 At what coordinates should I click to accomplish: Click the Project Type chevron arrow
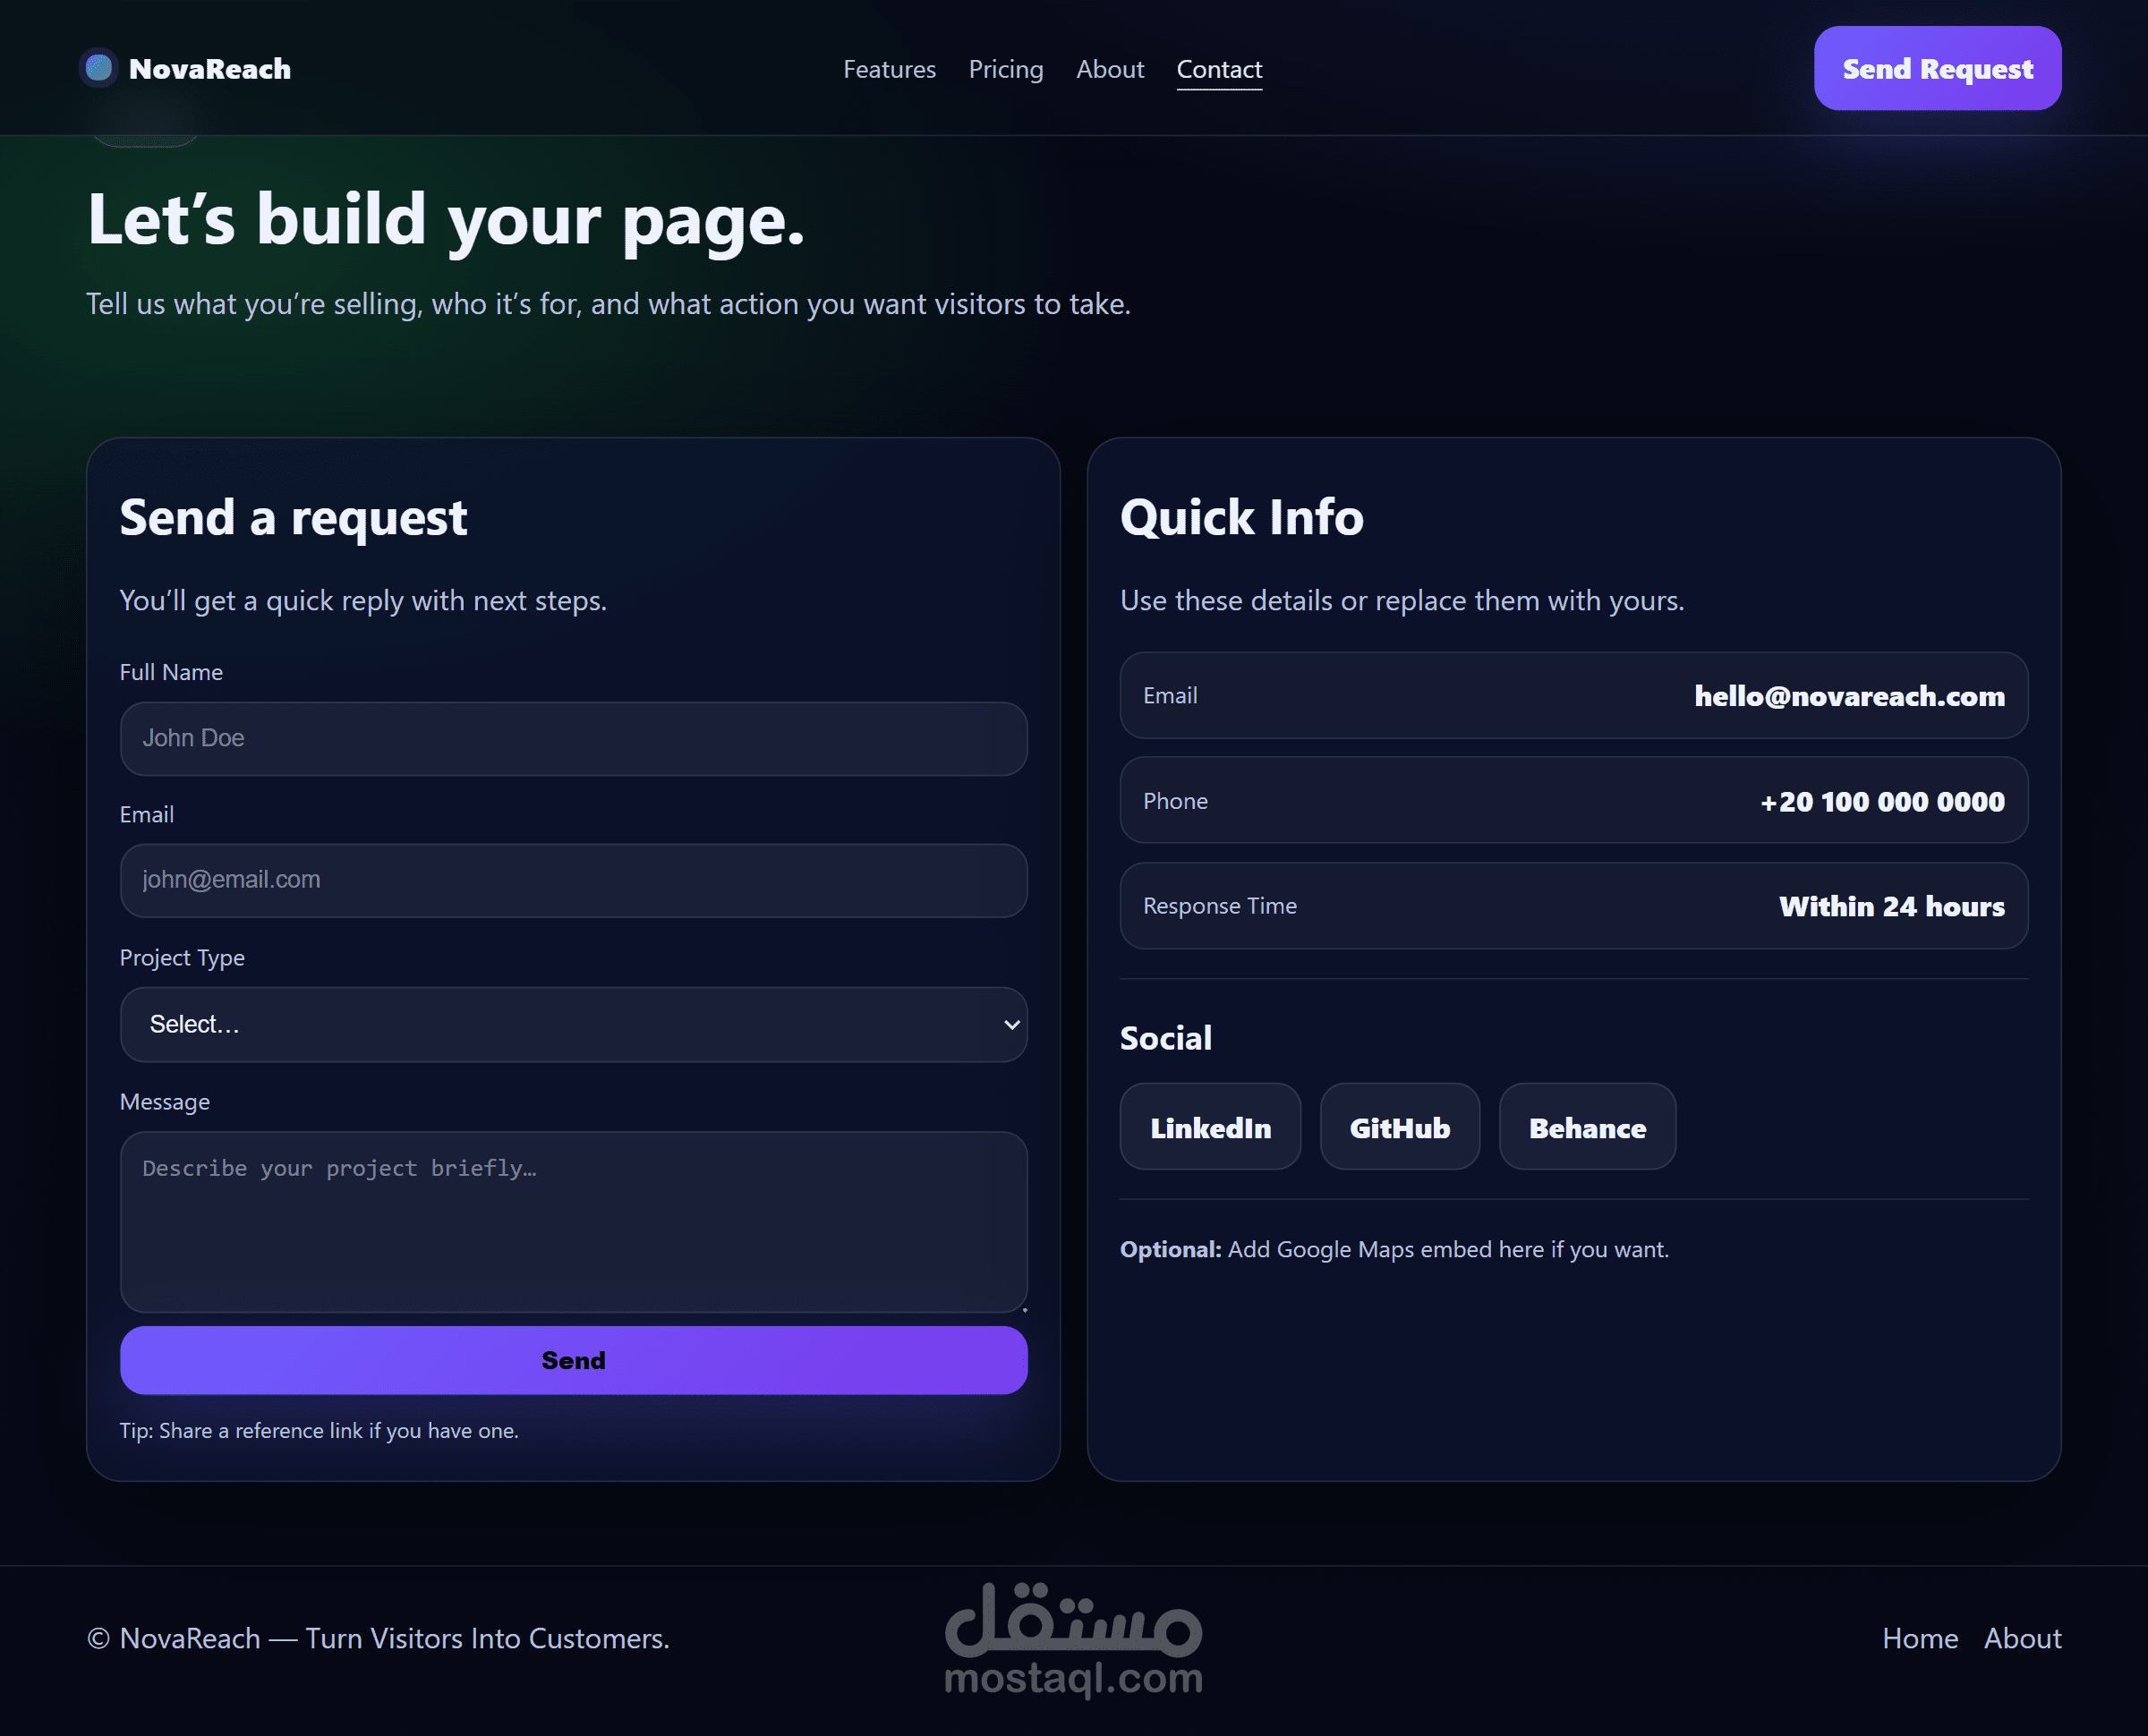point(1011,1024)
